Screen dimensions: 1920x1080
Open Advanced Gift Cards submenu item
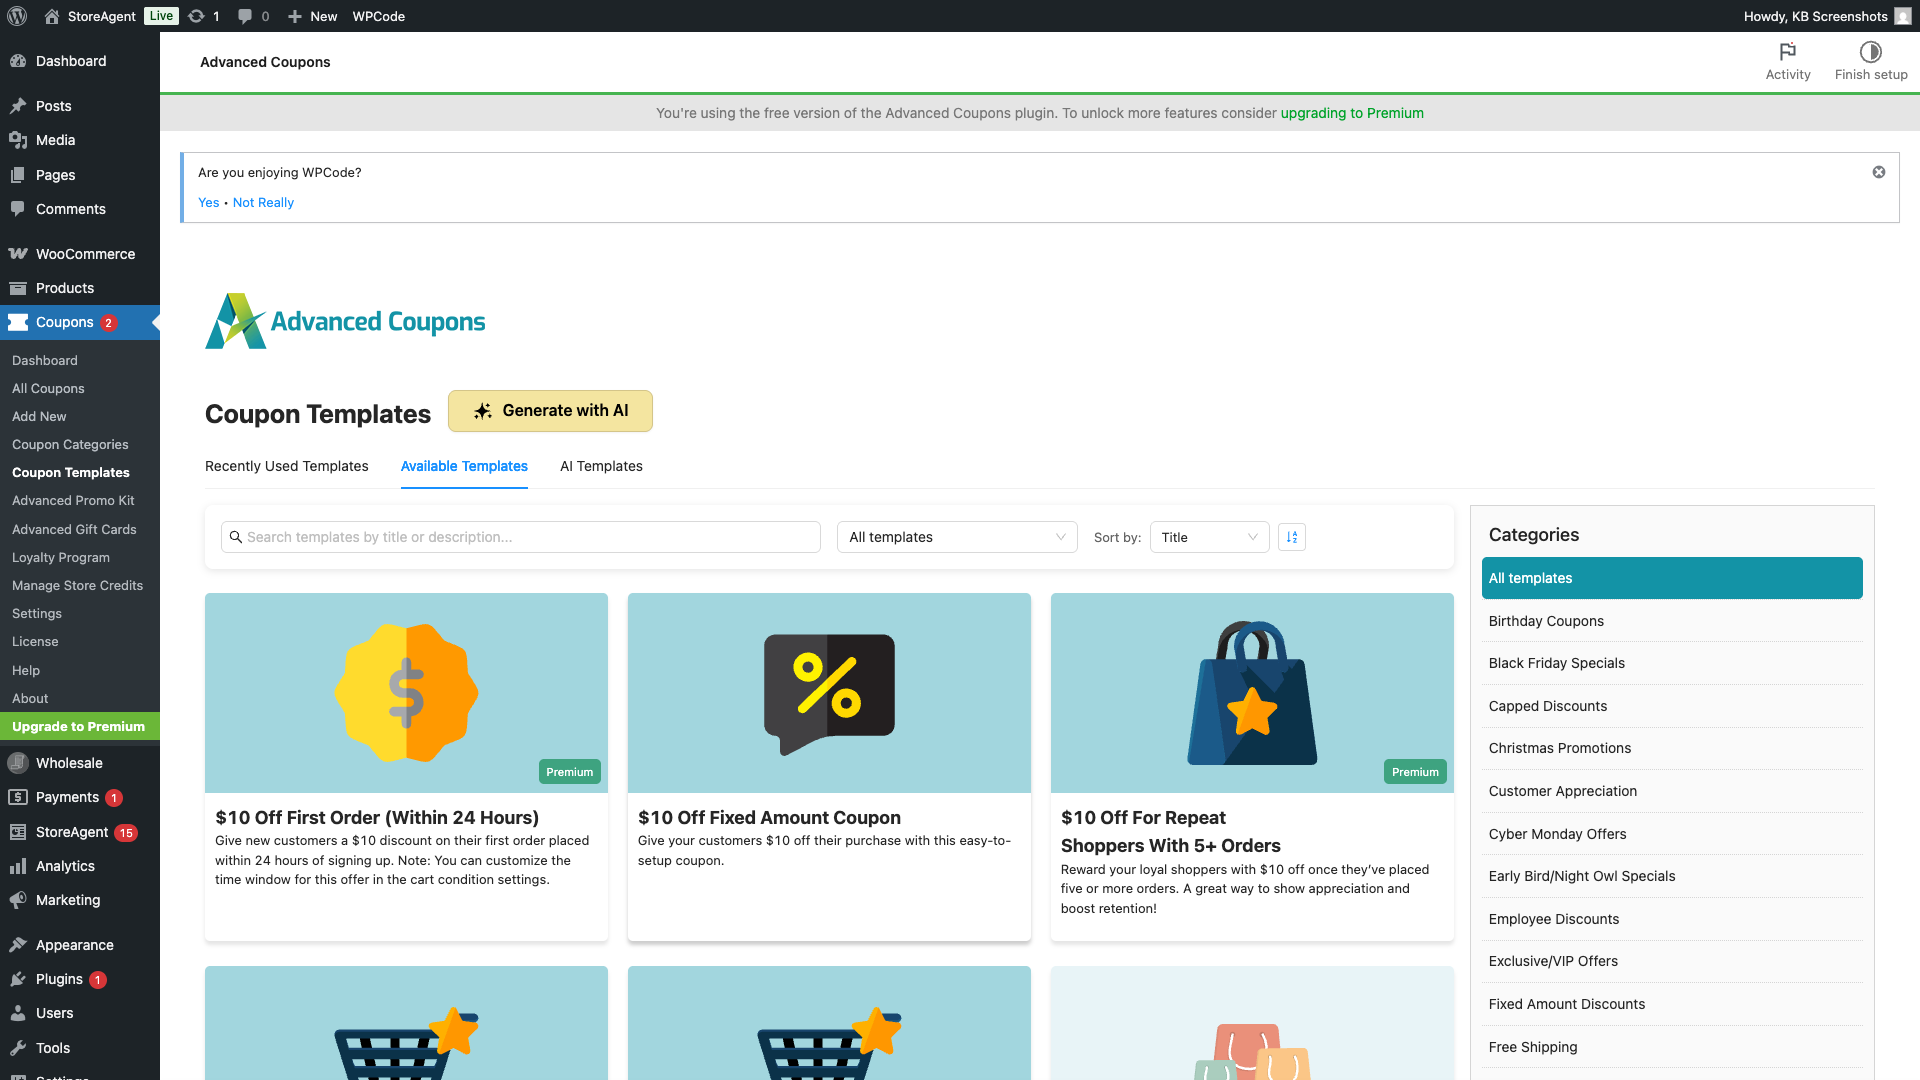[x=74, y=529]
